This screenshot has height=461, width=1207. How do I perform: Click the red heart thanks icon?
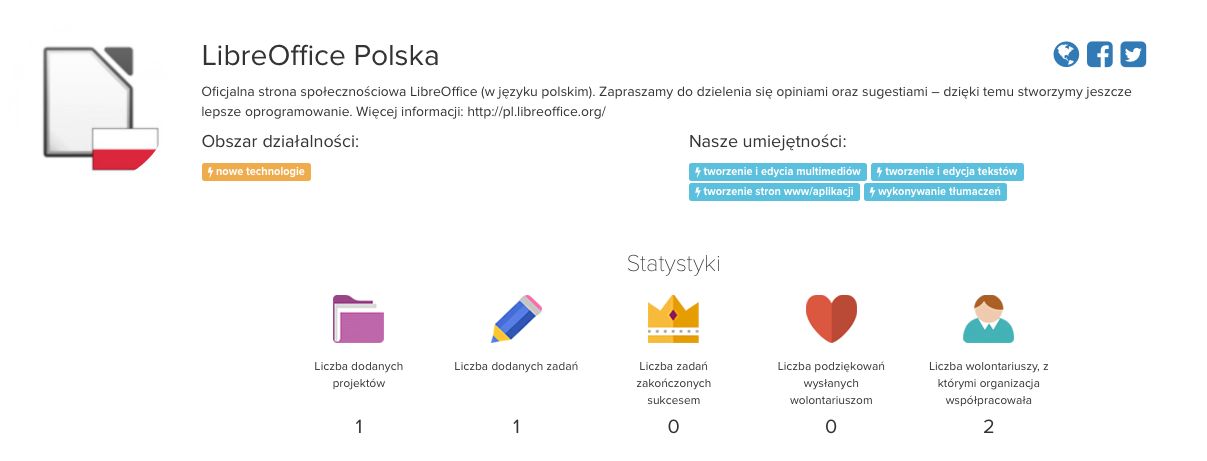click(831, 319)
